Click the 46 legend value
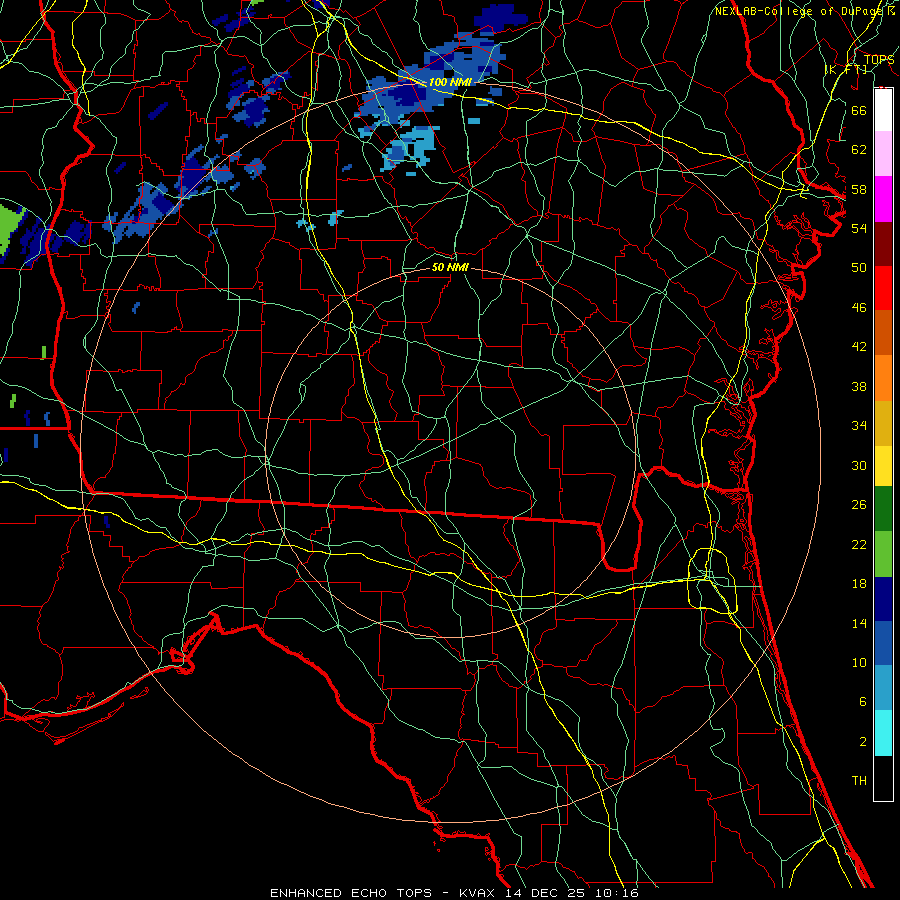 coord(859,308)
